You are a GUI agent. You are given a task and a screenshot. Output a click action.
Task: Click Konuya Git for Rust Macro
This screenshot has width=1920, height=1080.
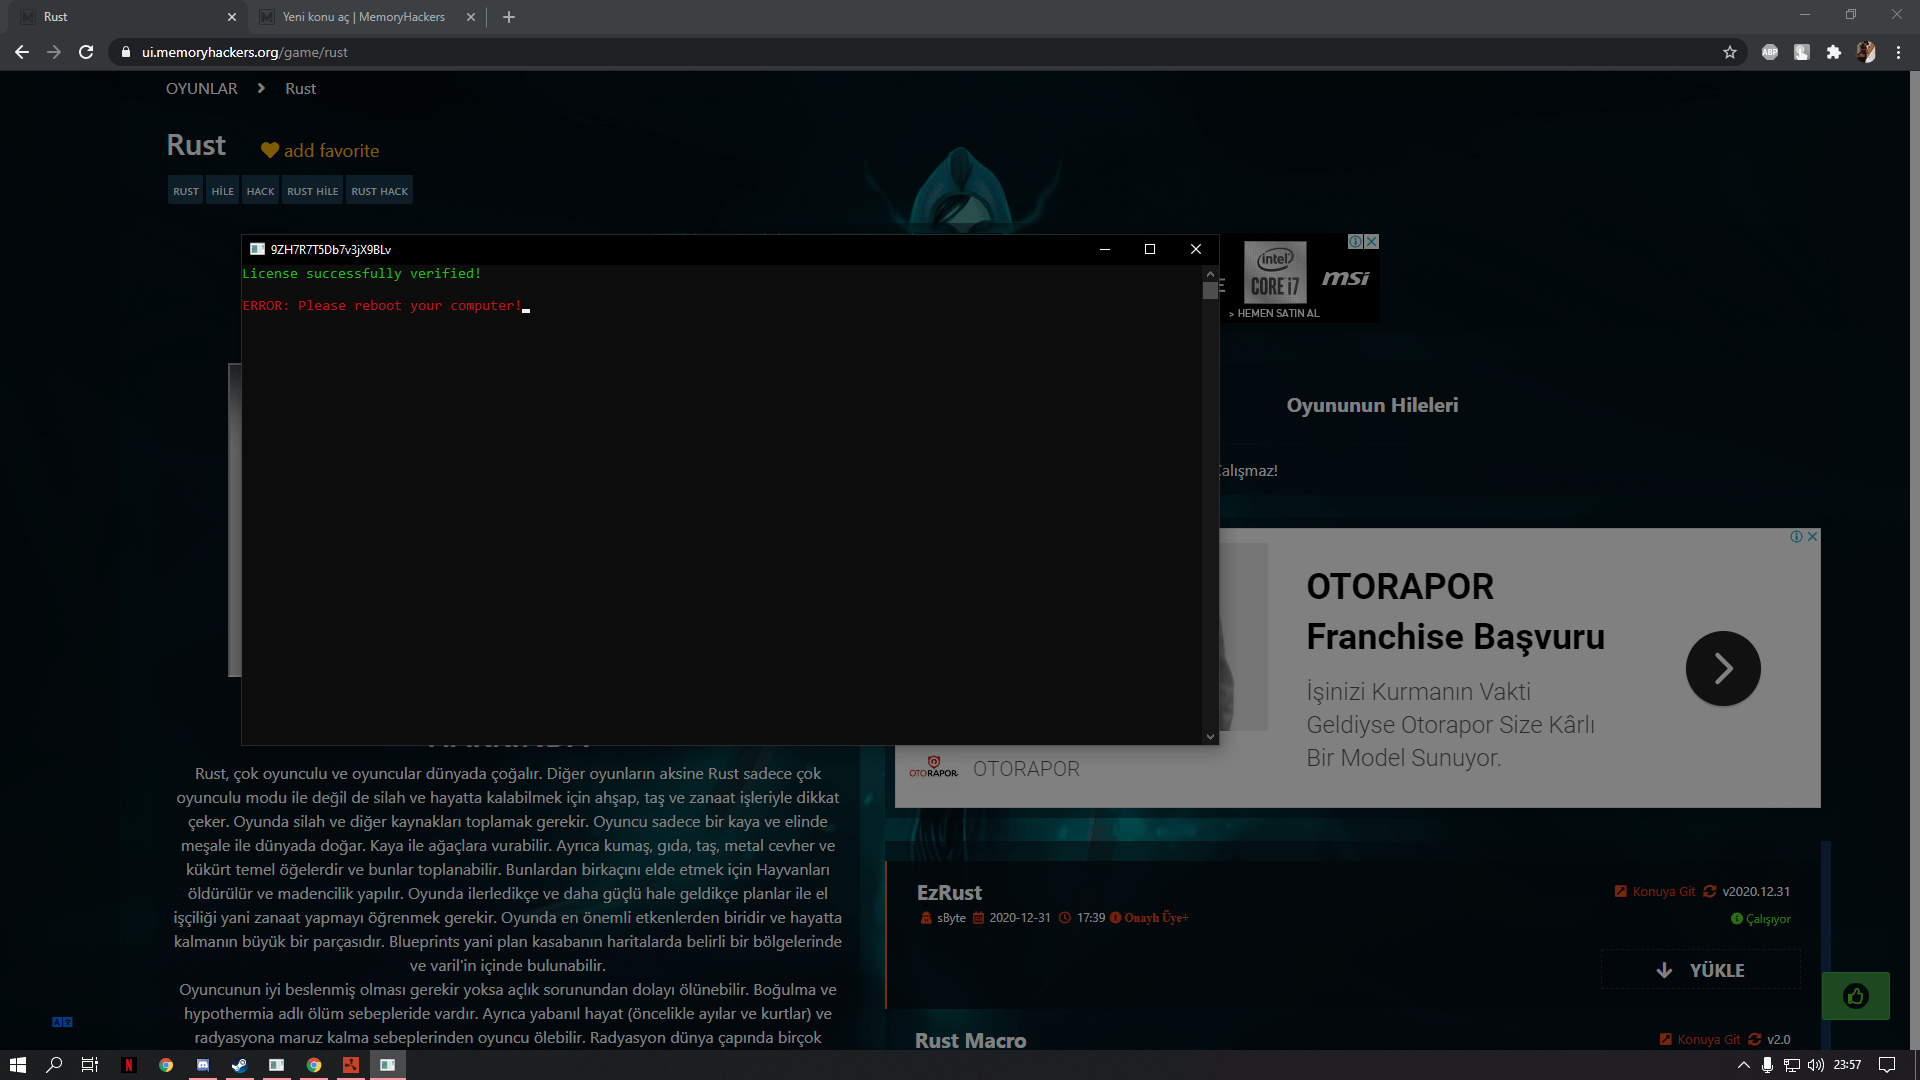pos(1700,1040)
